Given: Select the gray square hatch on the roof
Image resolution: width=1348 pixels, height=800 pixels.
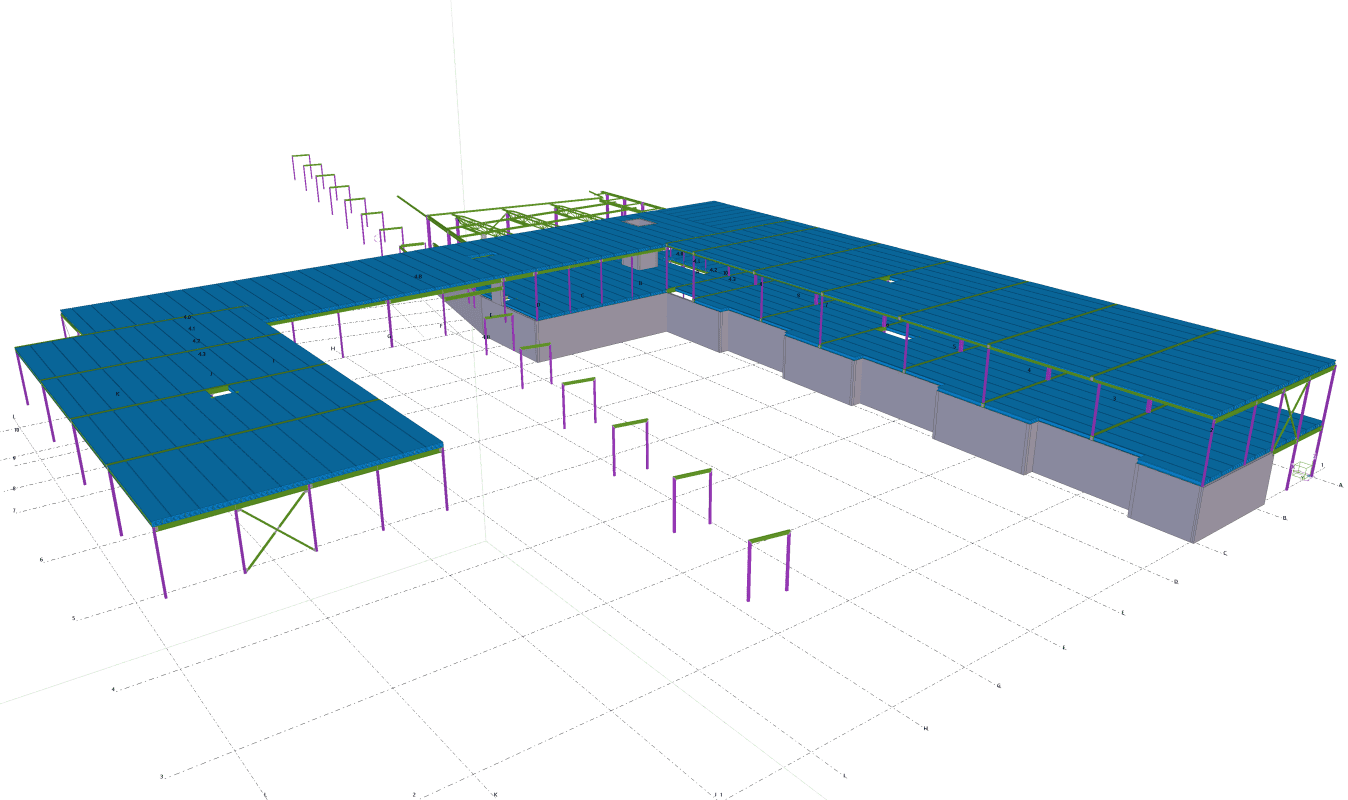Looking at the screenshot, I should 638,223.
